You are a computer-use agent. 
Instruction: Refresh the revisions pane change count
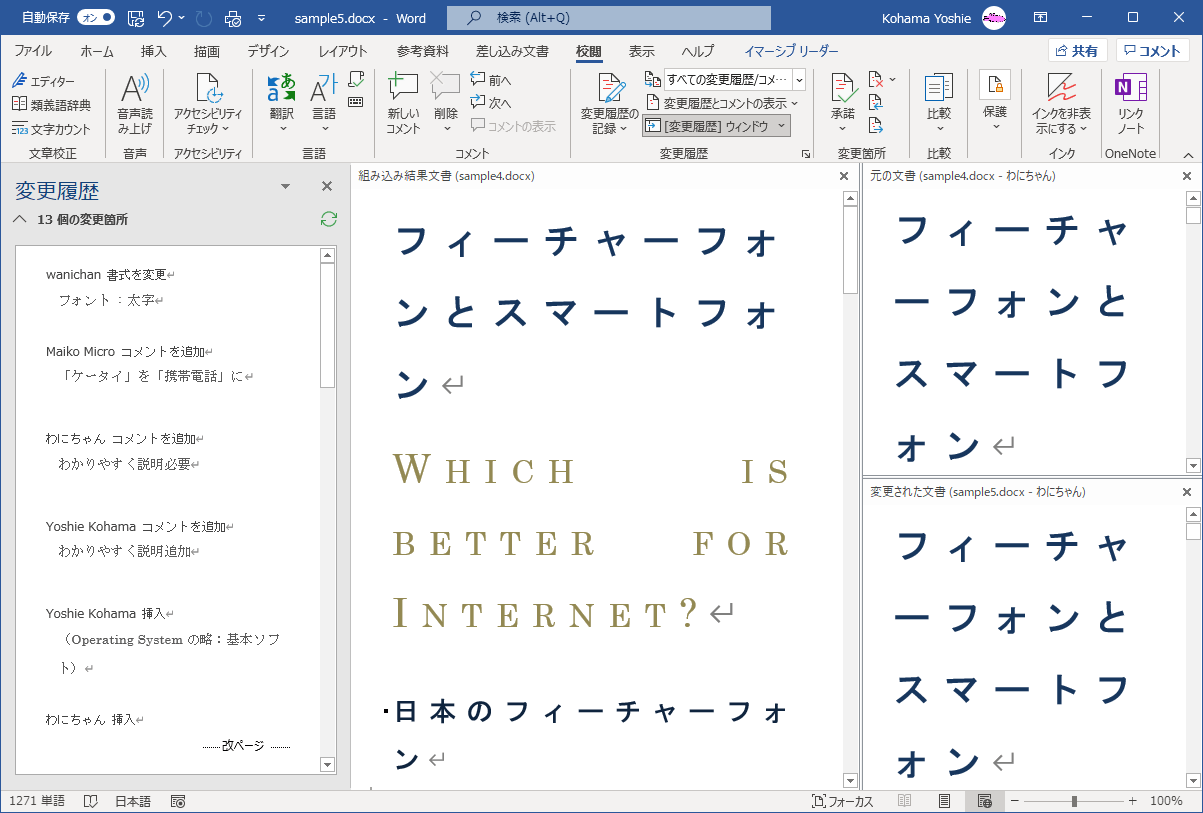(328, 219)
